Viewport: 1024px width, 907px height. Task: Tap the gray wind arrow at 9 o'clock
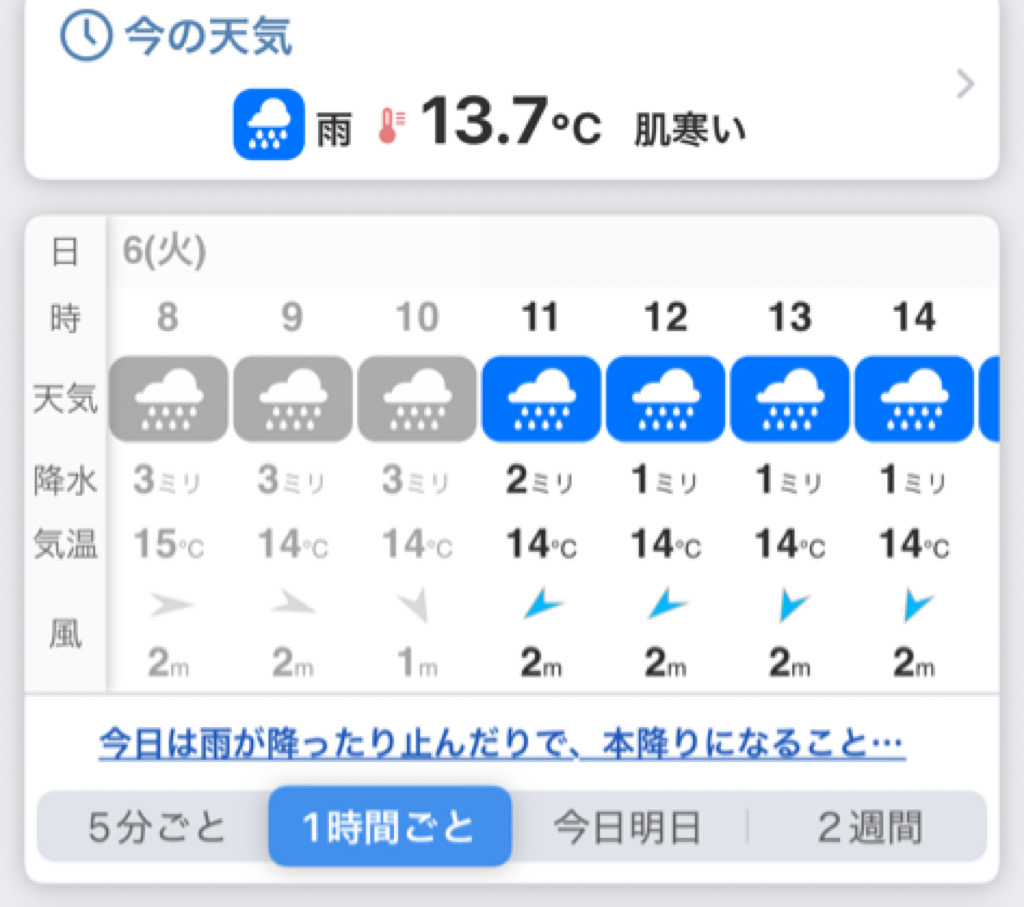point(293,603)
